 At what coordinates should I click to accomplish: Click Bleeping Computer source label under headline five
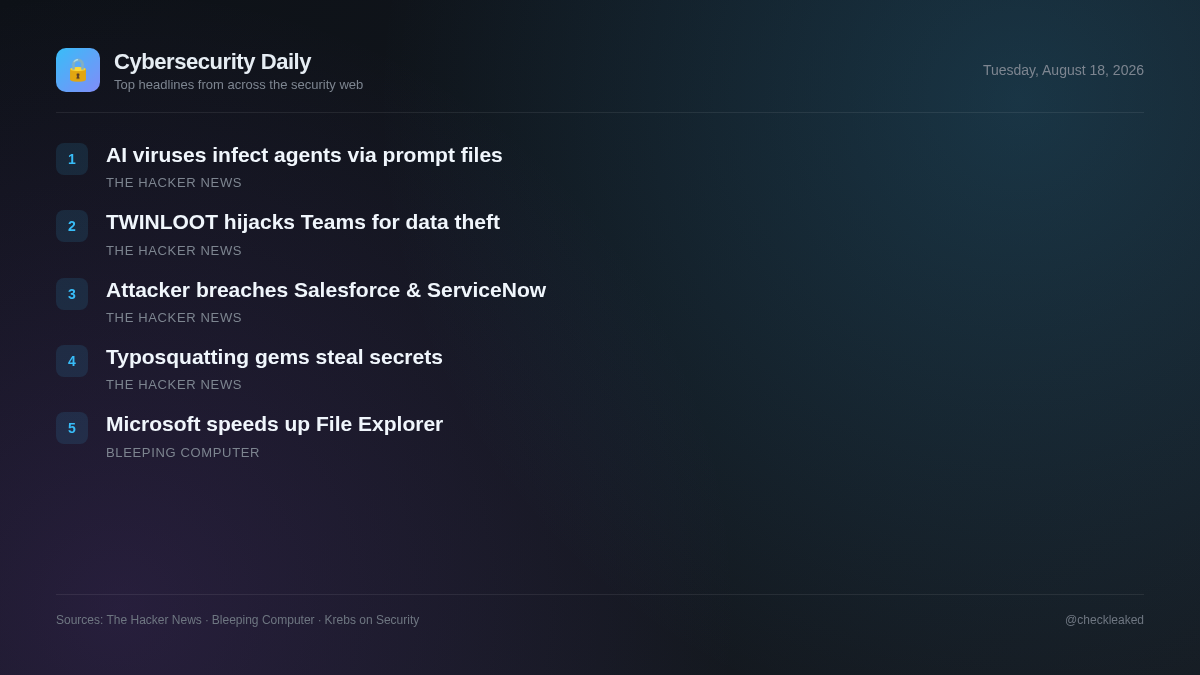pos(183,453)
